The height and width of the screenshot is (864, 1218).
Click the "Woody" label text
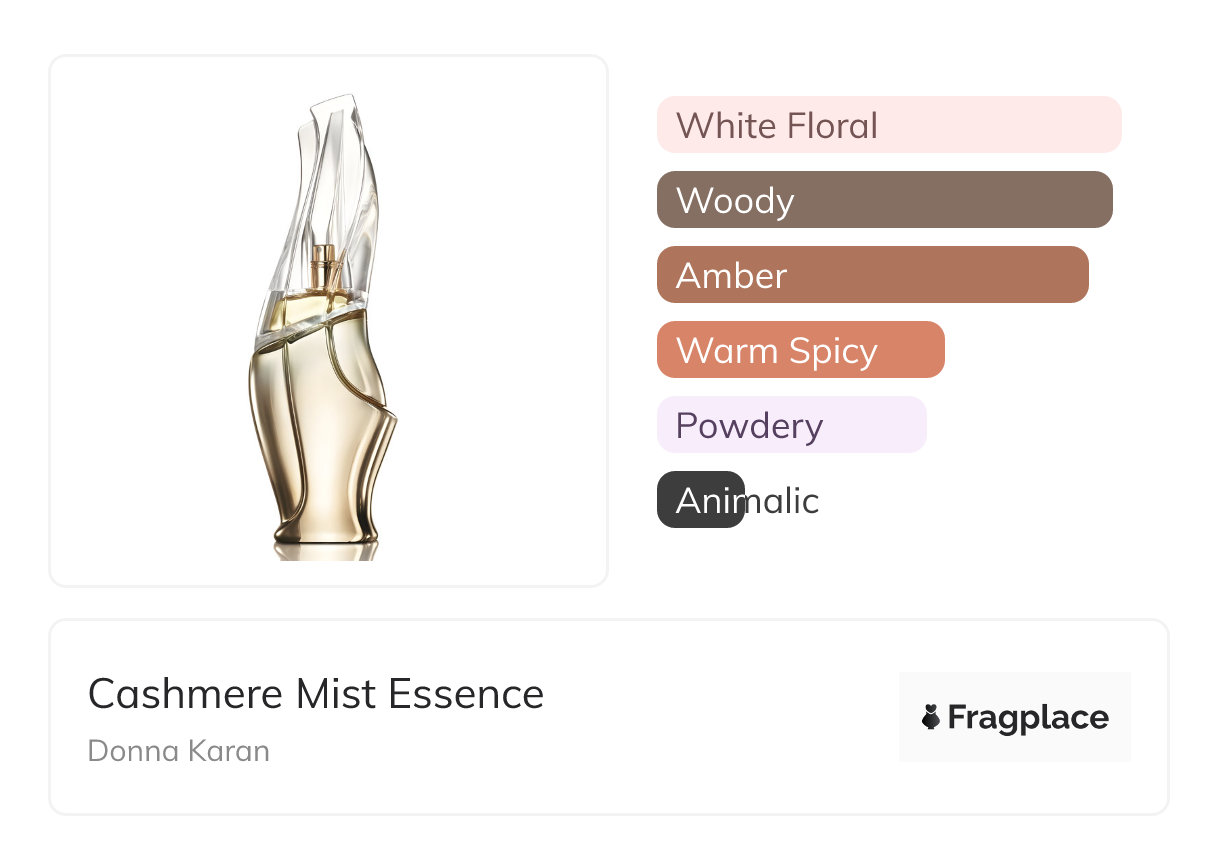[x=735, y=201]
